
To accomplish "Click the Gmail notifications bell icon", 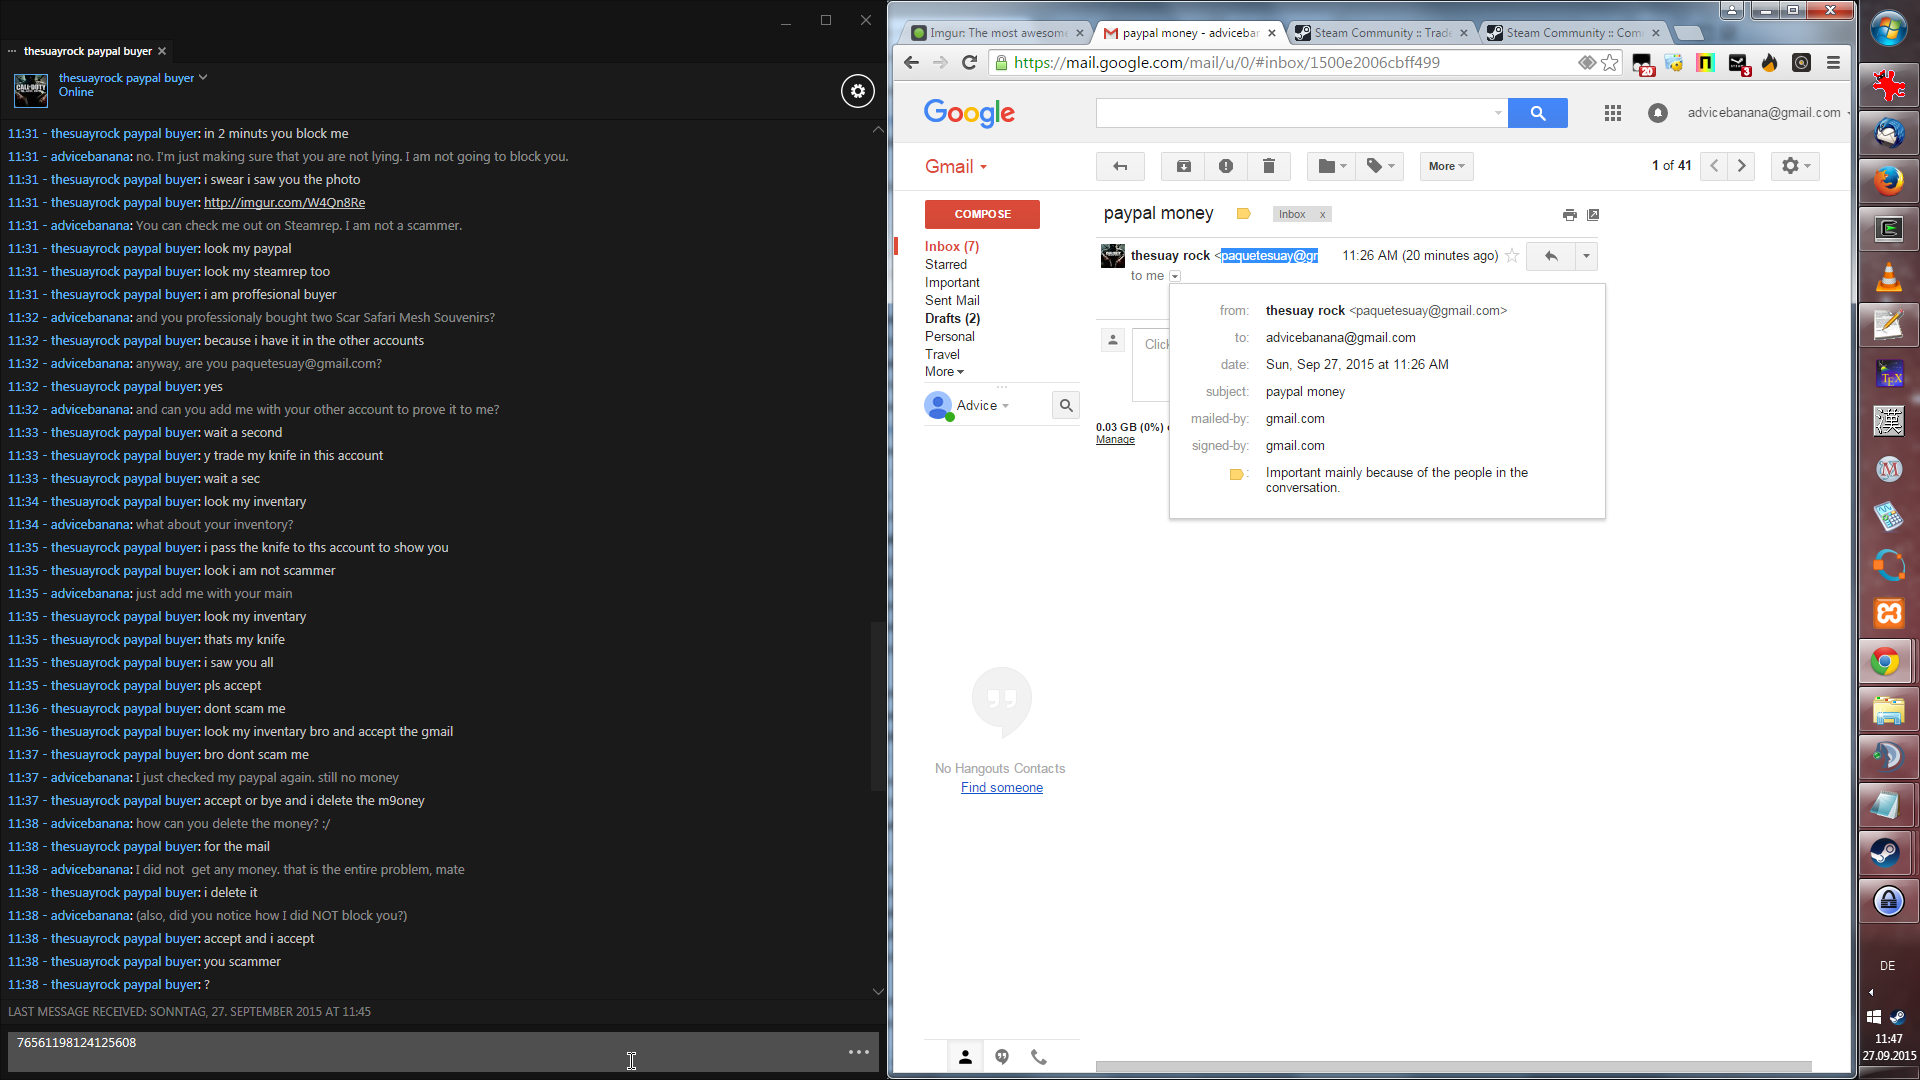I will [1657, 113].
